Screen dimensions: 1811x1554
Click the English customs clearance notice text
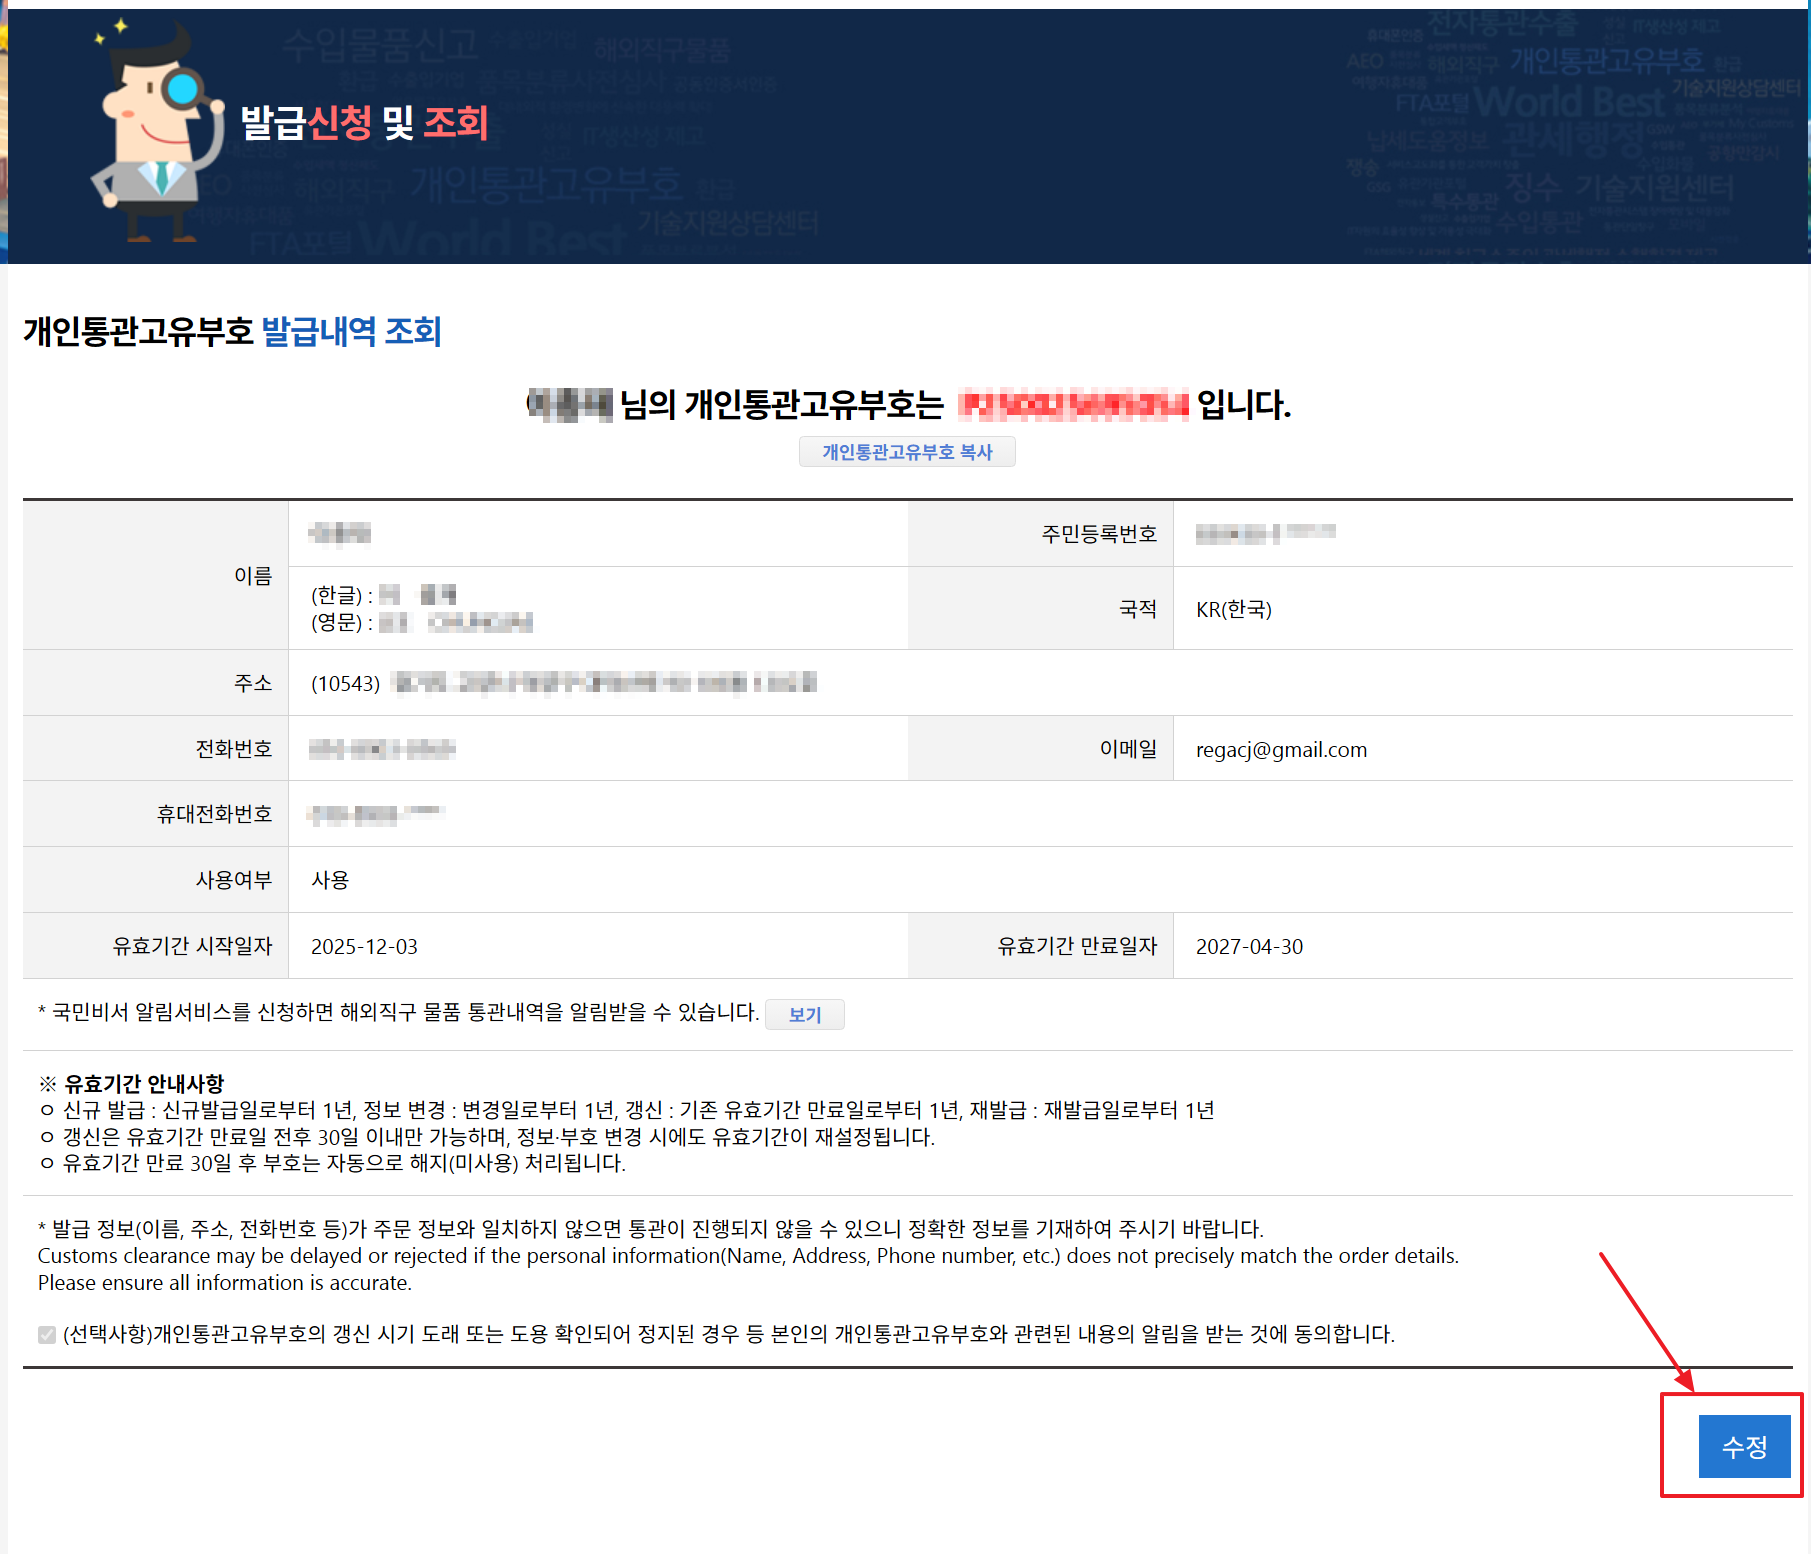[x=747, y=1256]
